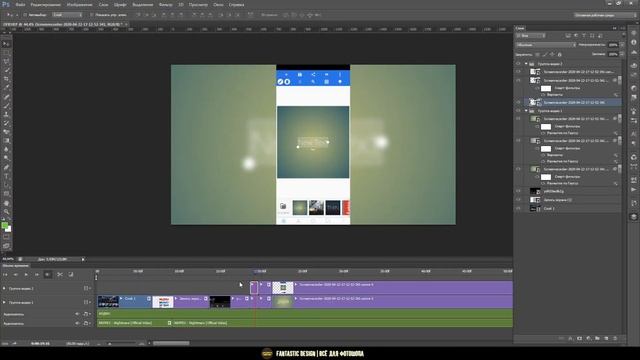The image size is (640, 360).
Task: Toggle audio playback speaker button in timeline
Action: pos(48,275)
